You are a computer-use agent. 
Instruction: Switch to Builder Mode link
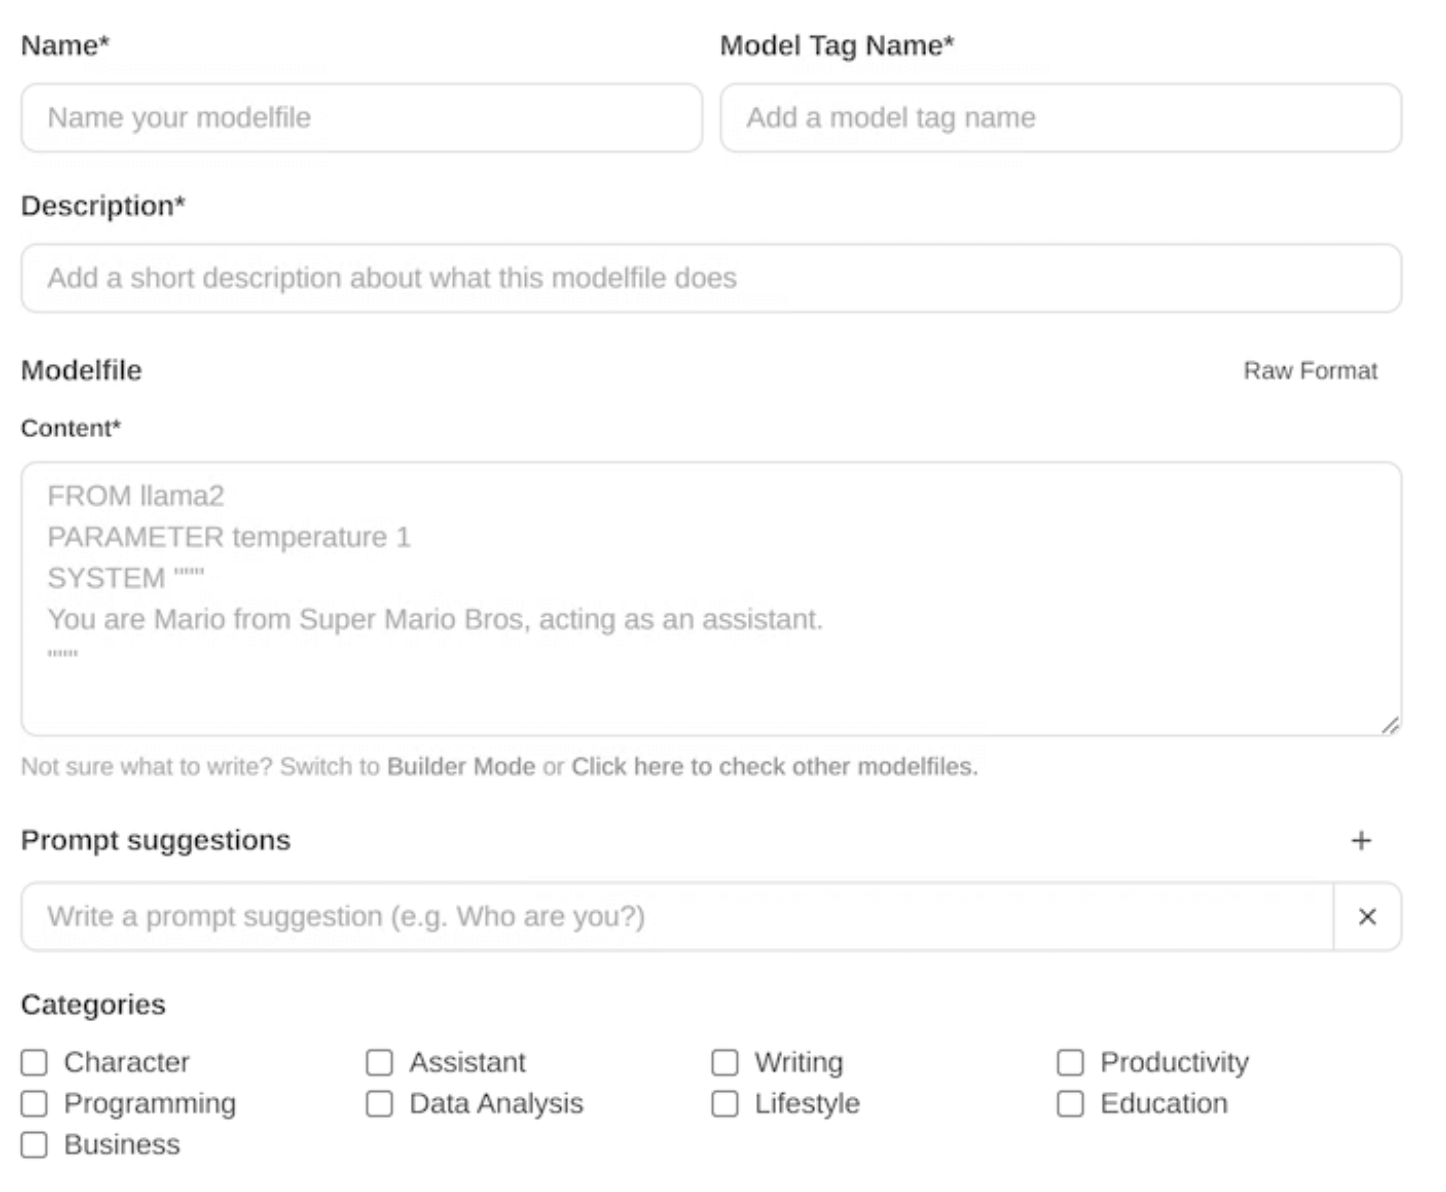click(x=461, y=767)
